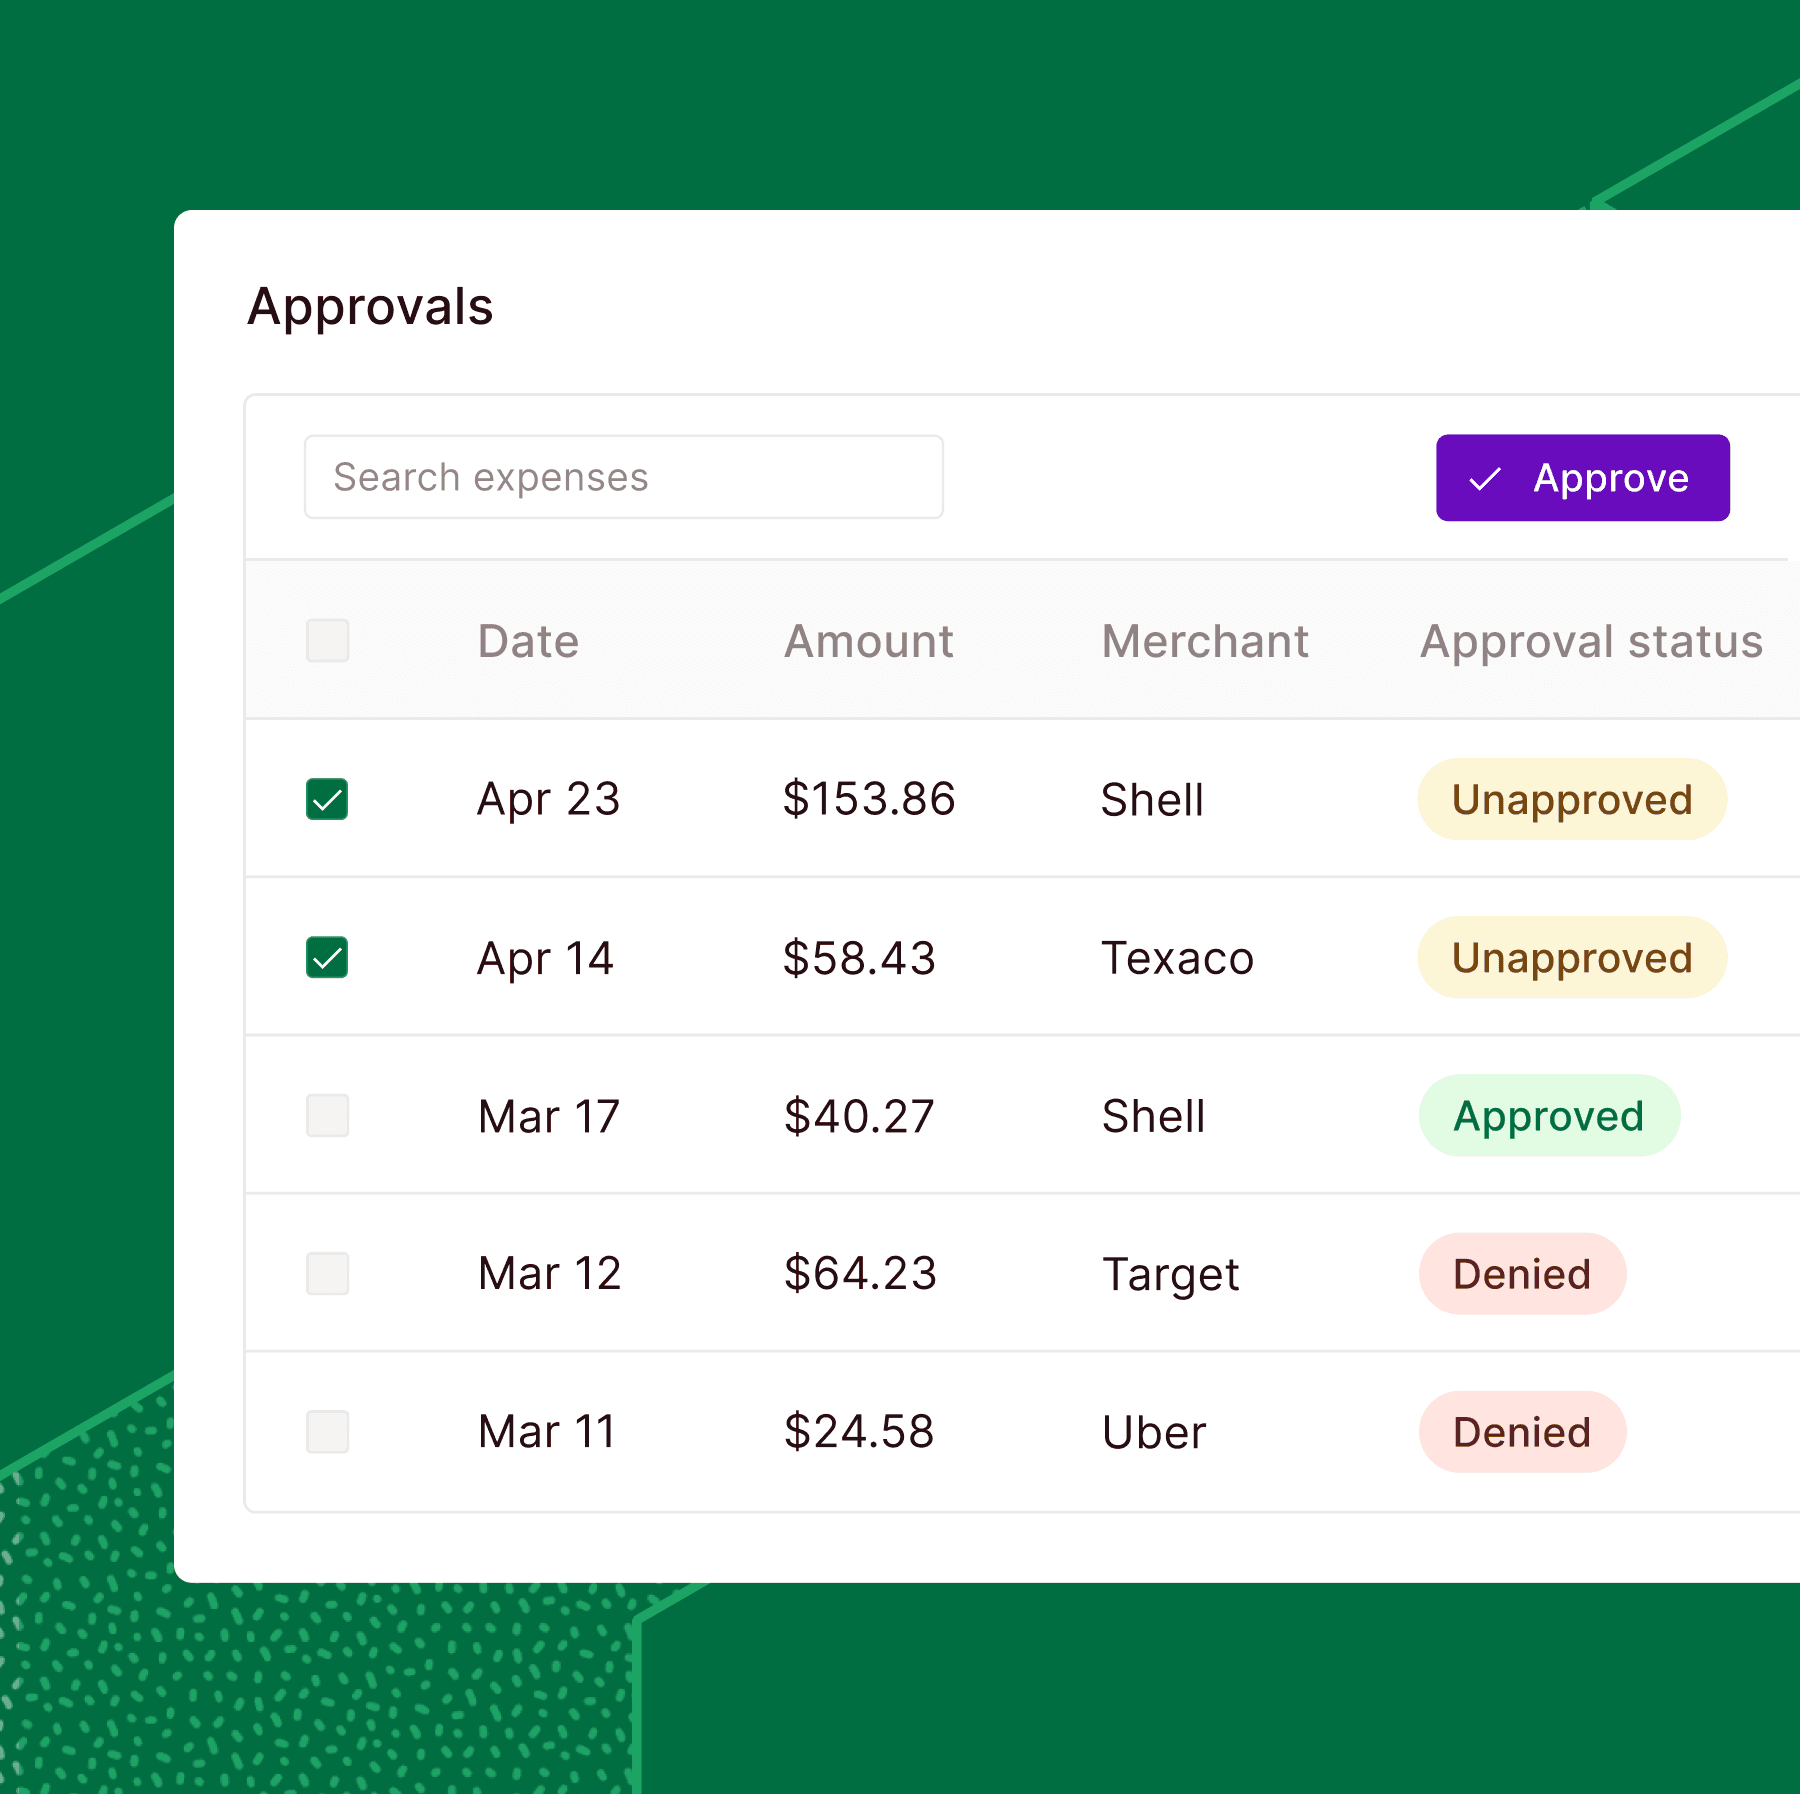Click the Approved badge on the Mar 17 row

click(x=1549, y=1116)
